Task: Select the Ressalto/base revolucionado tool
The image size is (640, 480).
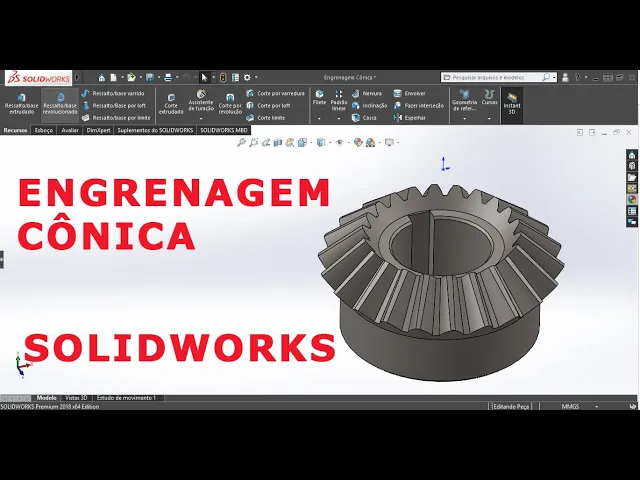Action: (x=60, y=104)
